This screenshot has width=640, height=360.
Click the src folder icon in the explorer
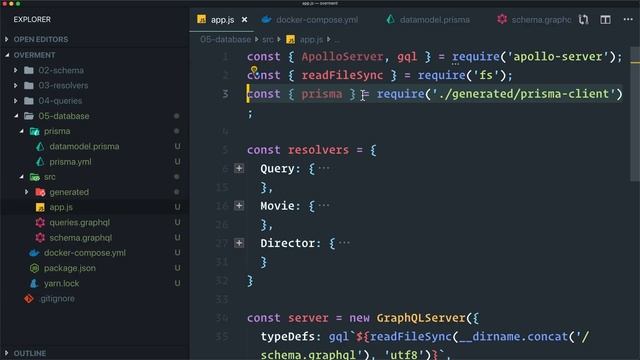click(x=34, y=177)
